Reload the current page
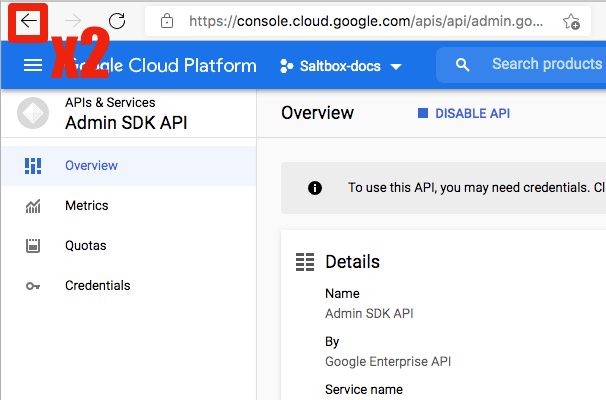Viewport: 606px width, 400px height. point(117,21)
